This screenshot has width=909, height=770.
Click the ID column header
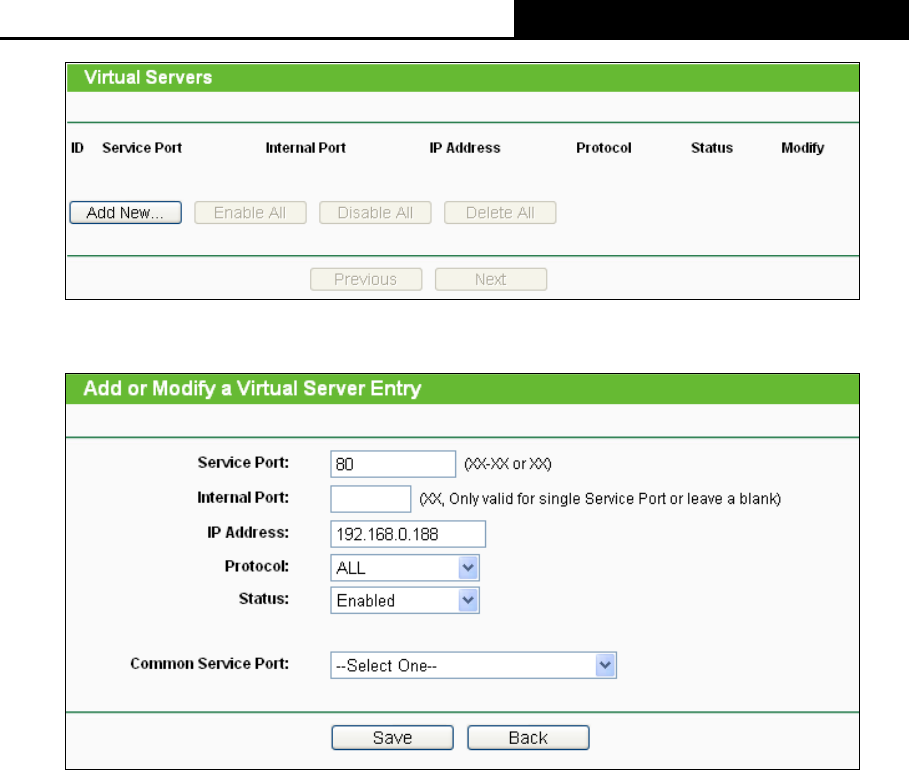77,148
